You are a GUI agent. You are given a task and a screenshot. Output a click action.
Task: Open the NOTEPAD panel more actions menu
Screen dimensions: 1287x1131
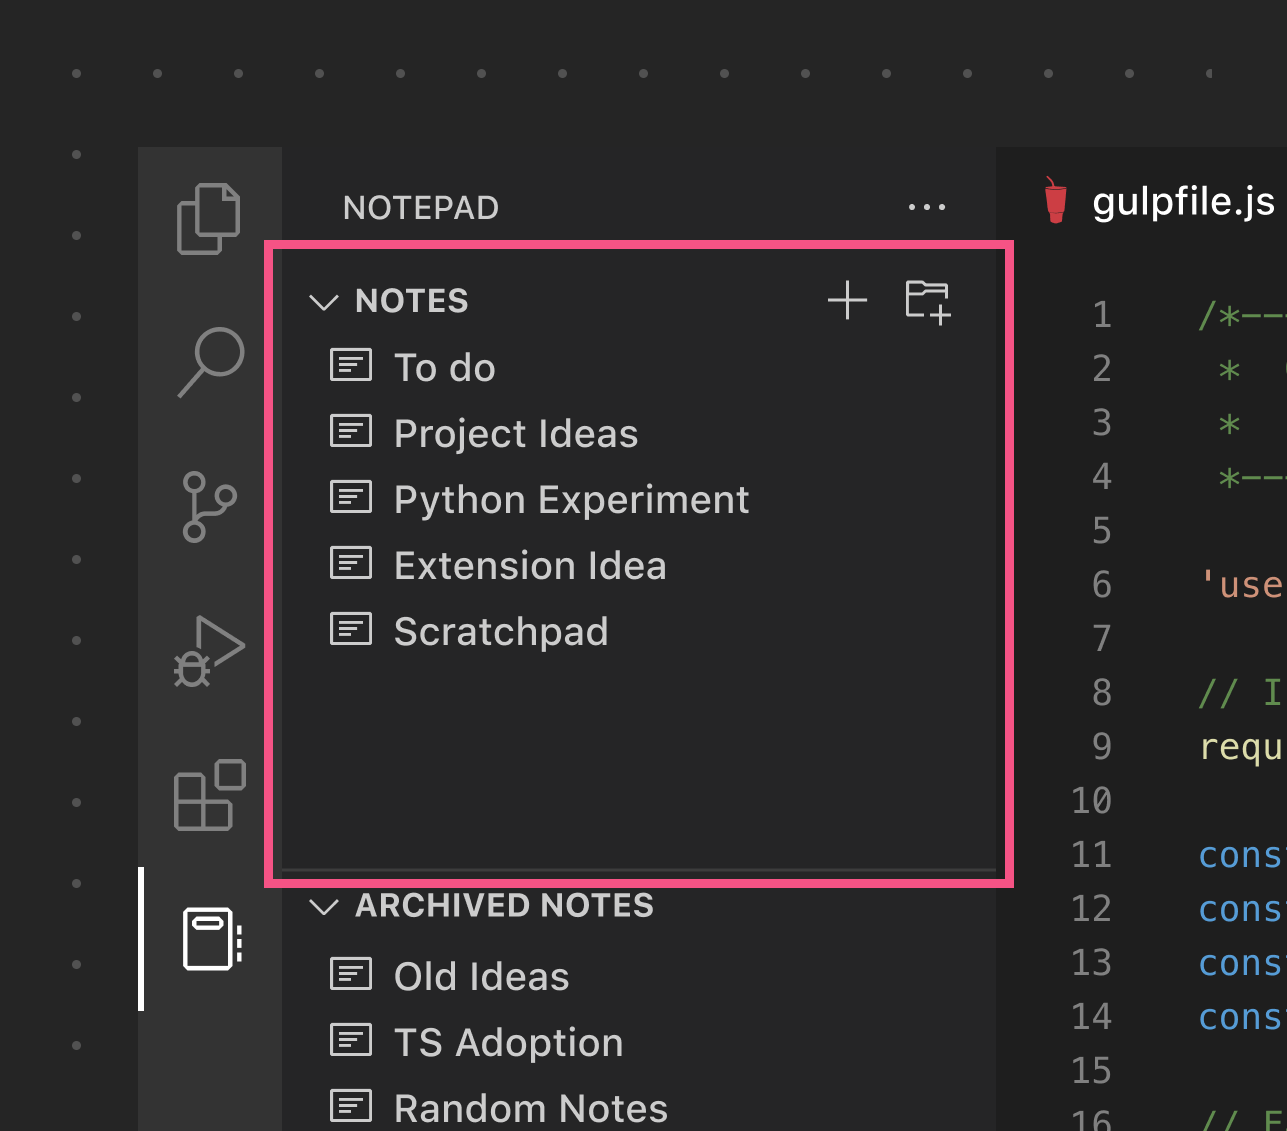point(927,207)
